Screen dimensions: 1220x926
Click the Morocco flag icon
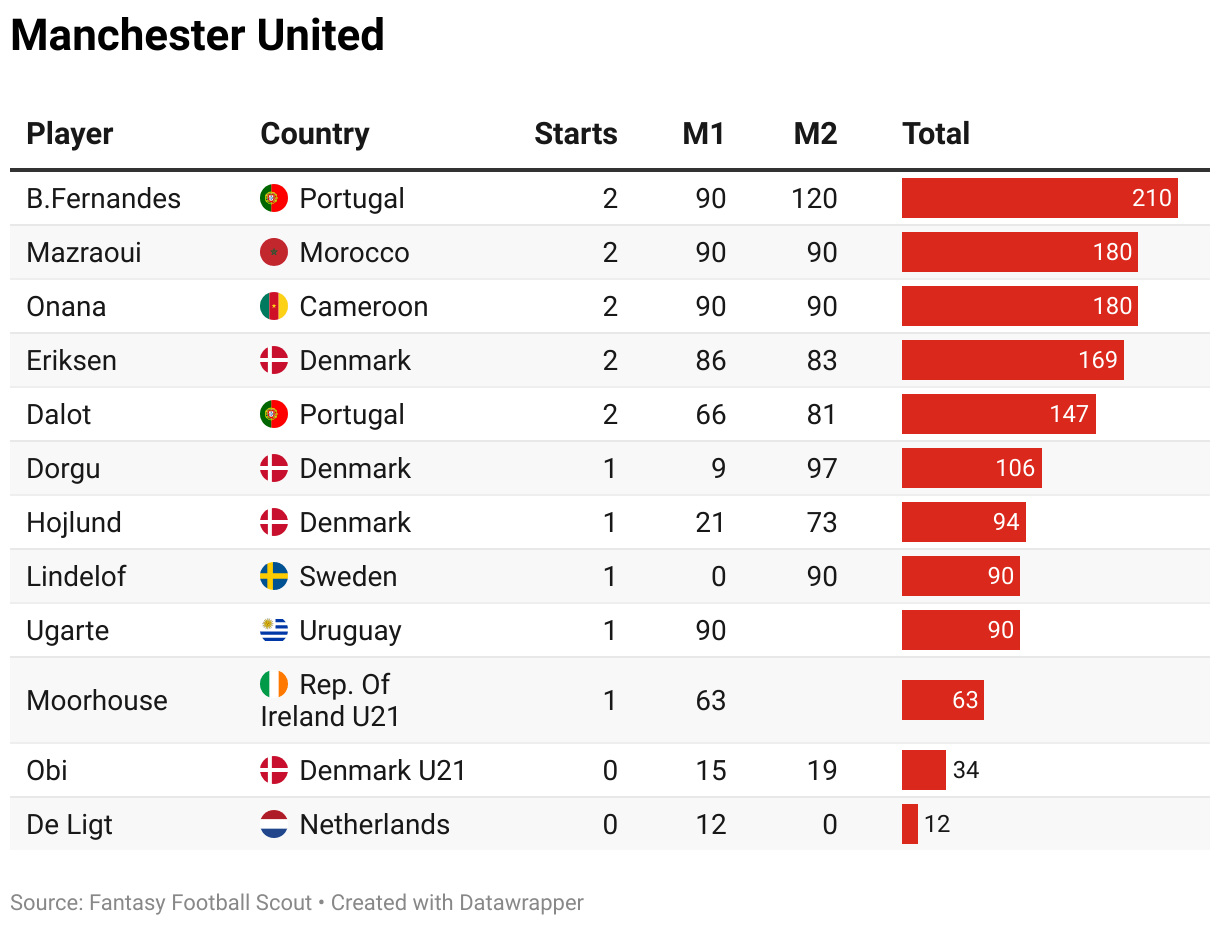coord(274,252)
